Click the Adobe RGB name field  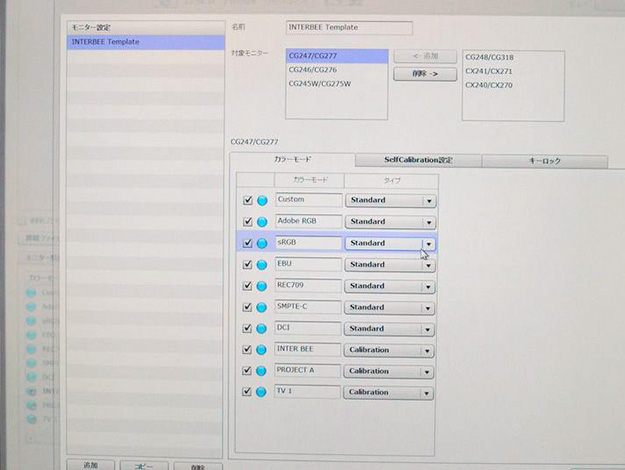(309, 221)
